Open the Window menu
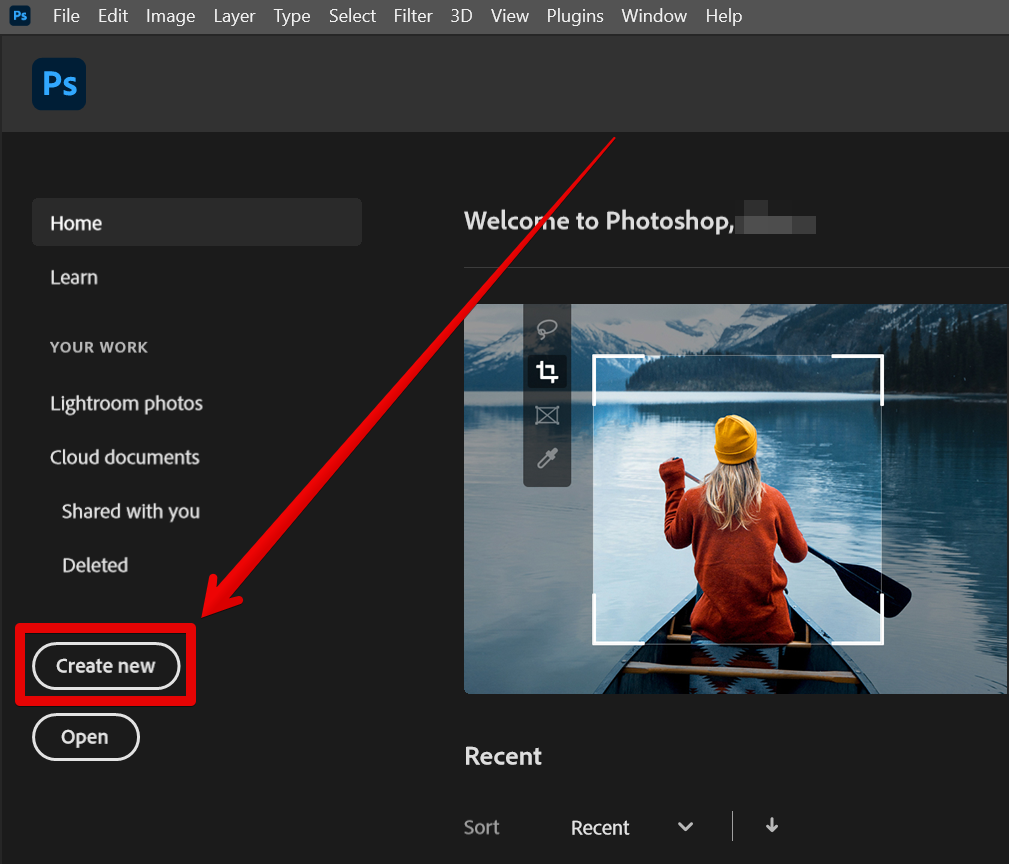The height and width of the screenshot is (864, 1009). [654, 16]
